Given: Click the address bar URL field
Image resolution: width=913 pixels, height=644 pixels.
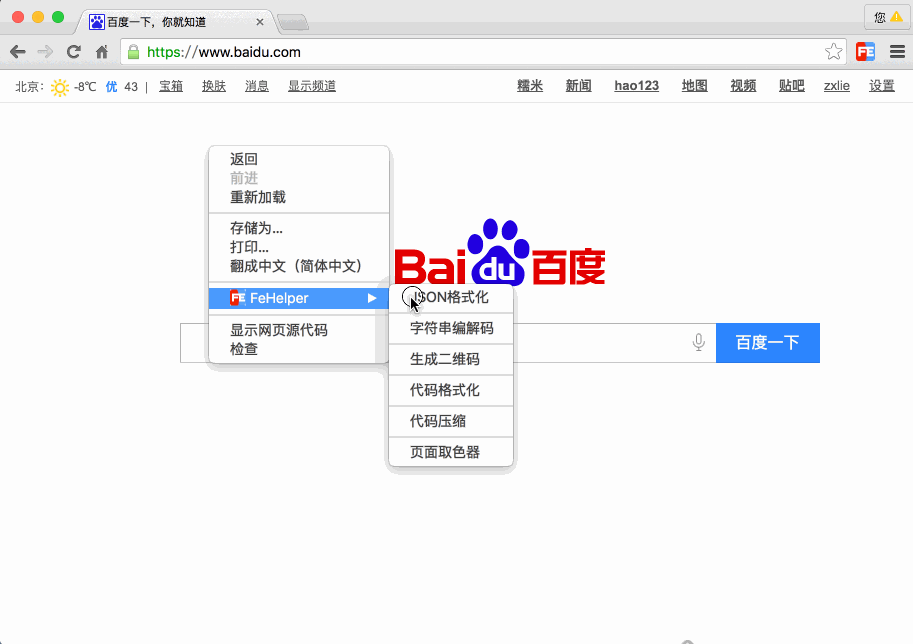Looking at the screenshot, I should (x=483, y=52).
